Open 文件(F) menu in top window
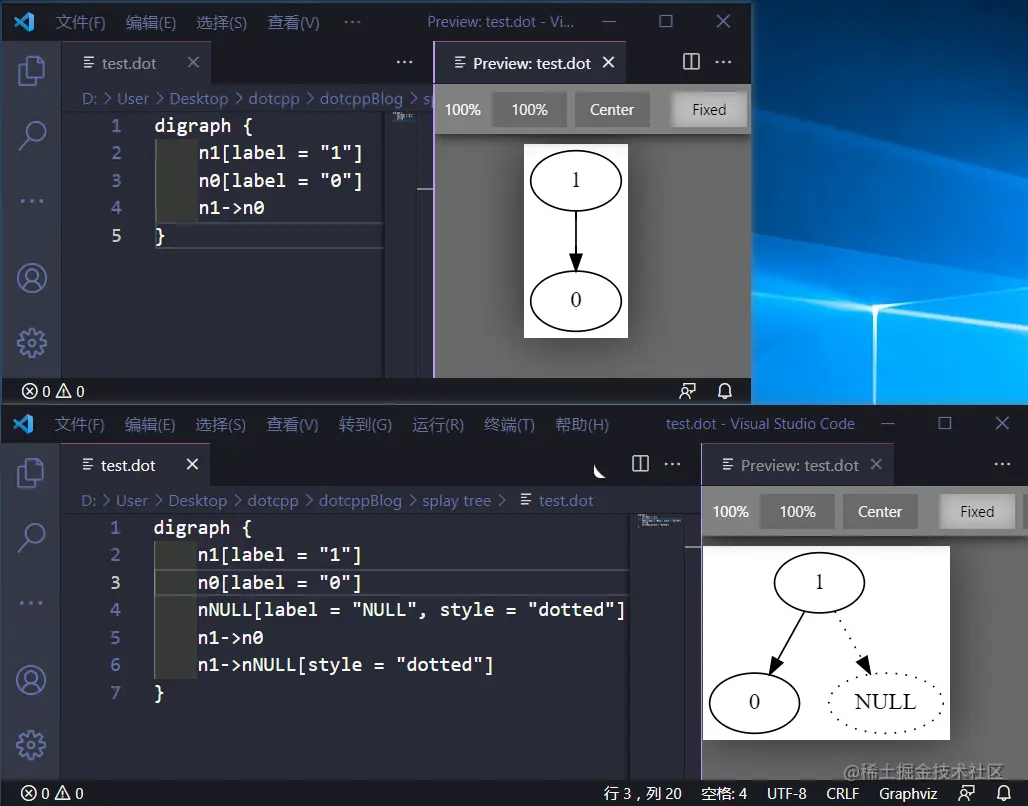Viewport: 1028px width, 806px height. coord(81,22)
